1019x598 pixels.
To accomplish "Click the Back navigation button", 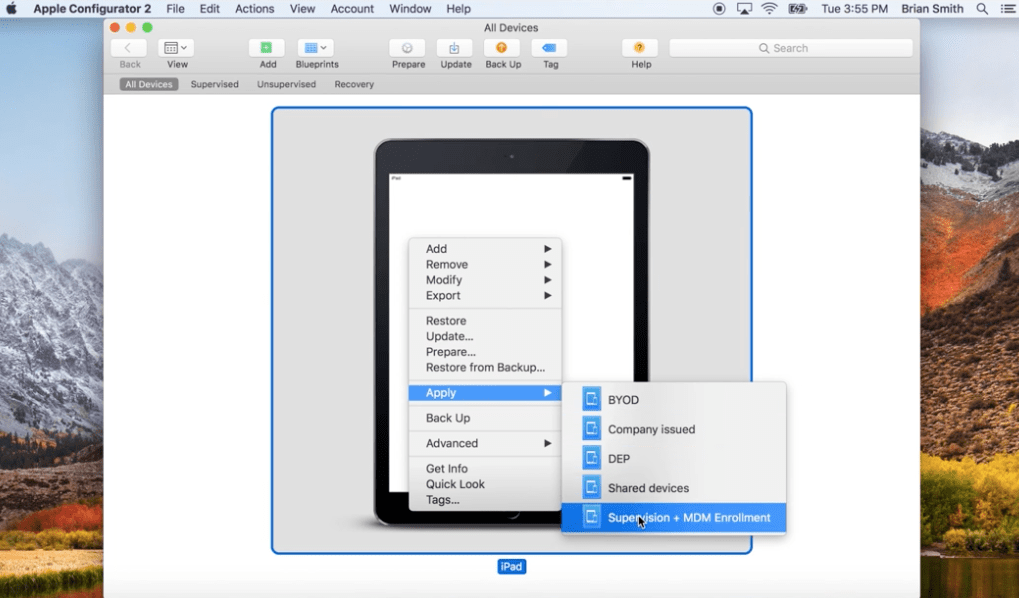I will (x=128, y=47).
